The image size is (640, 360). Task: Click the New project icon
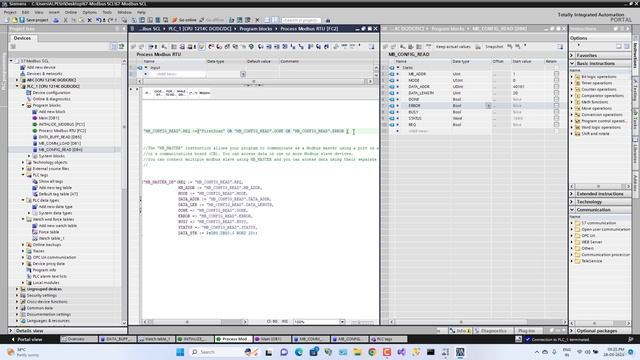[7, 20]
